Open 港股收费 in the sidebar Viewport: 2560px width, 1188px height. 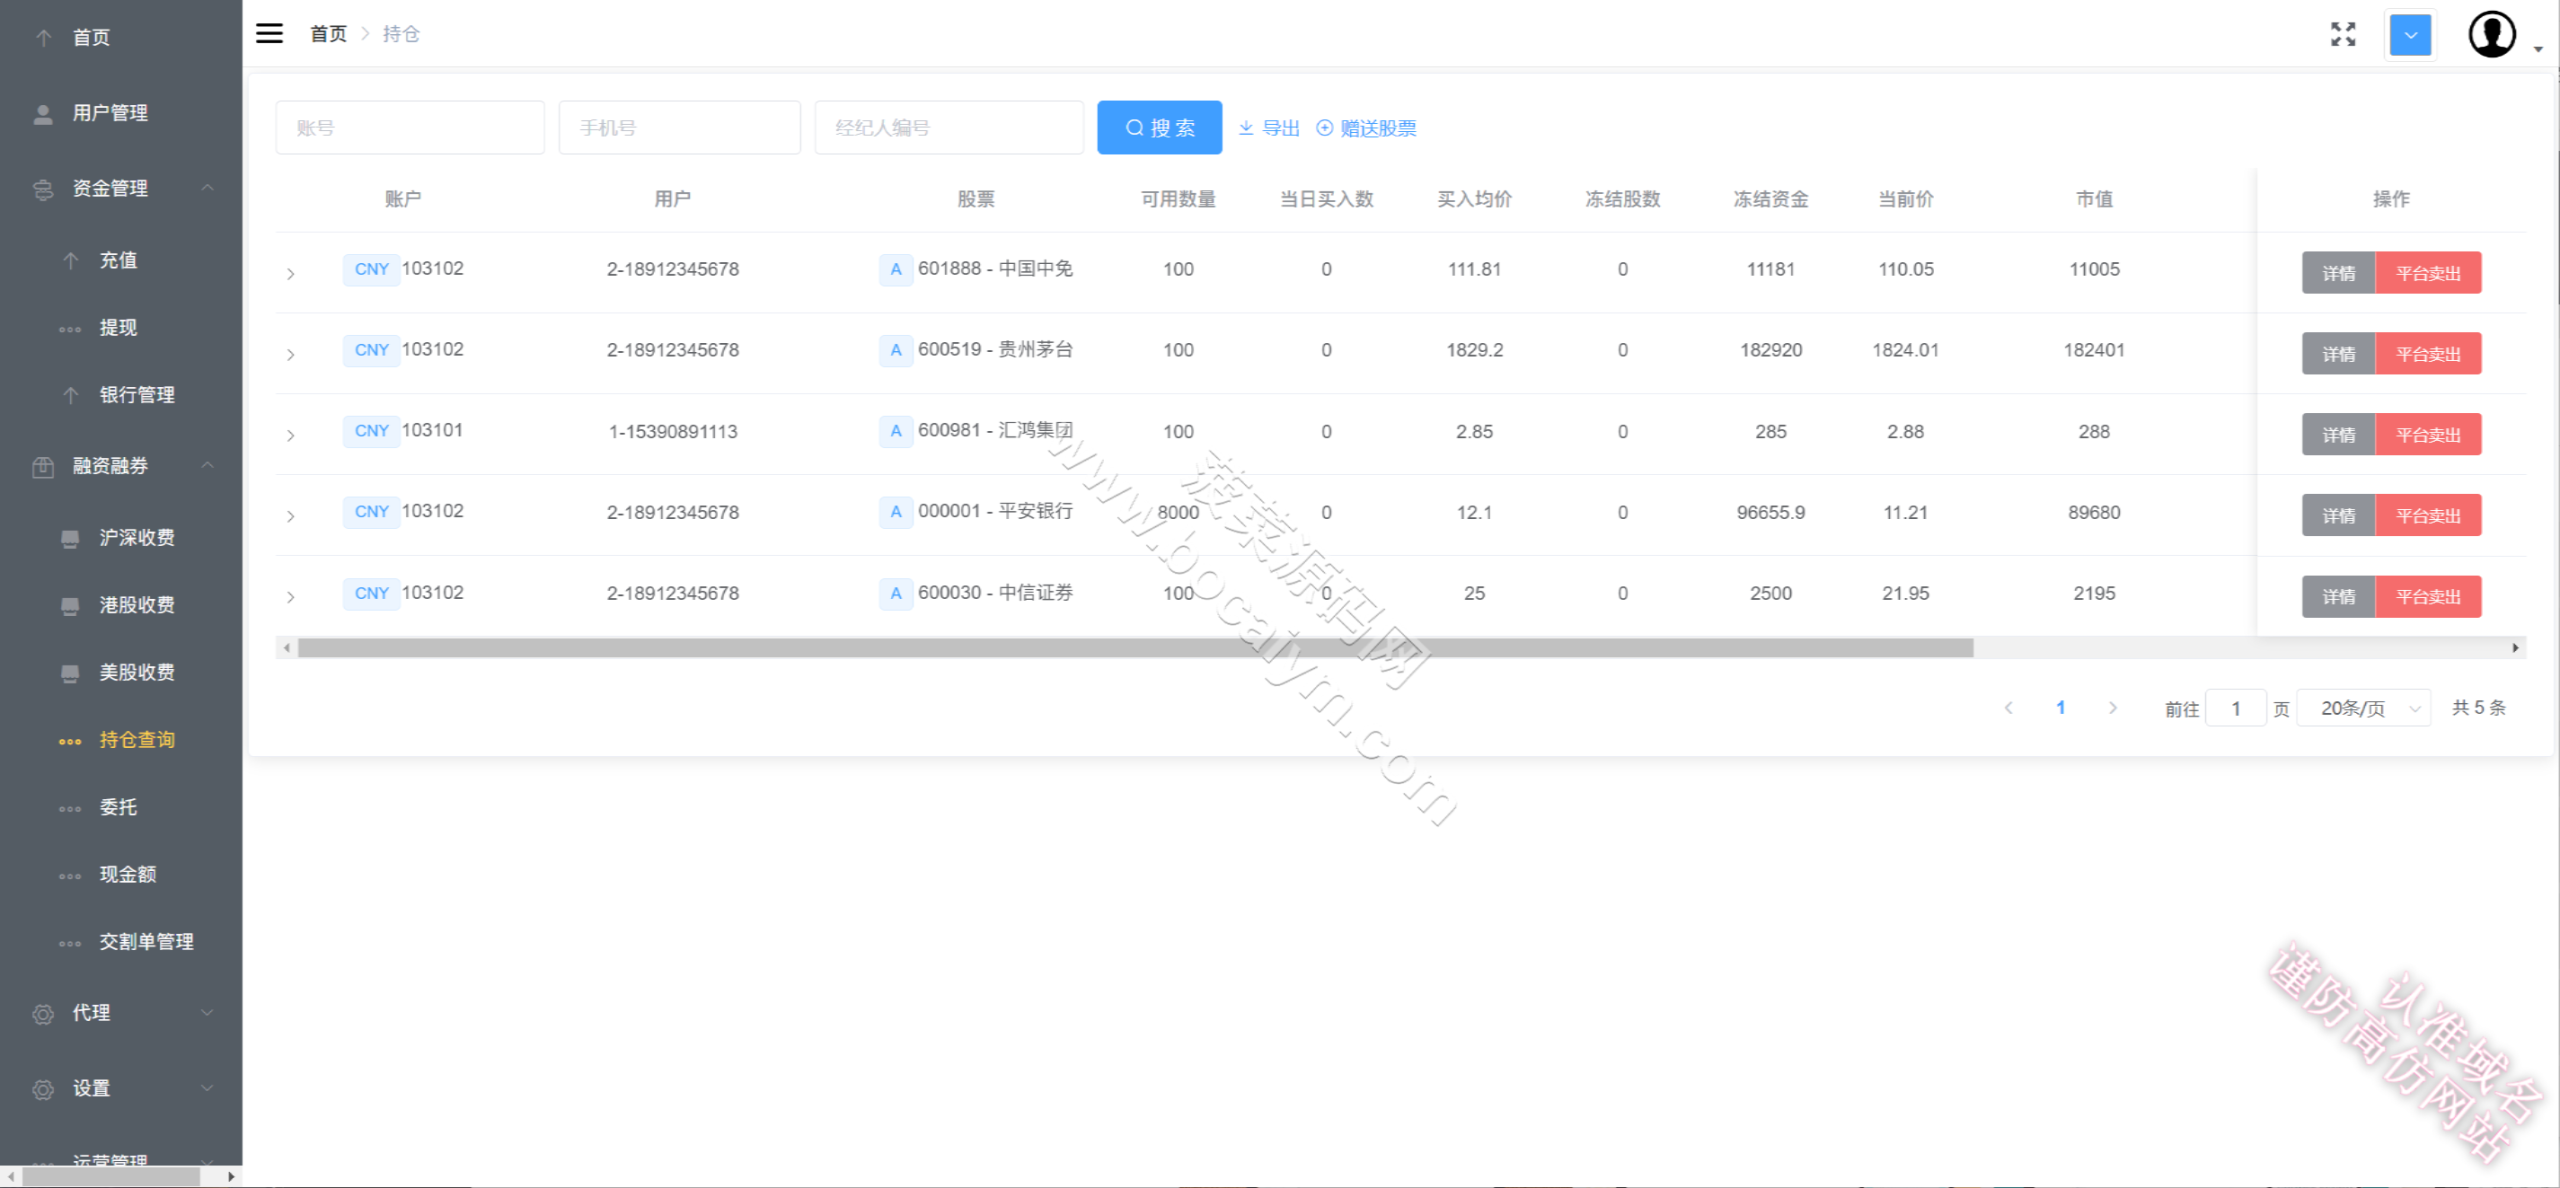point(121,605)
